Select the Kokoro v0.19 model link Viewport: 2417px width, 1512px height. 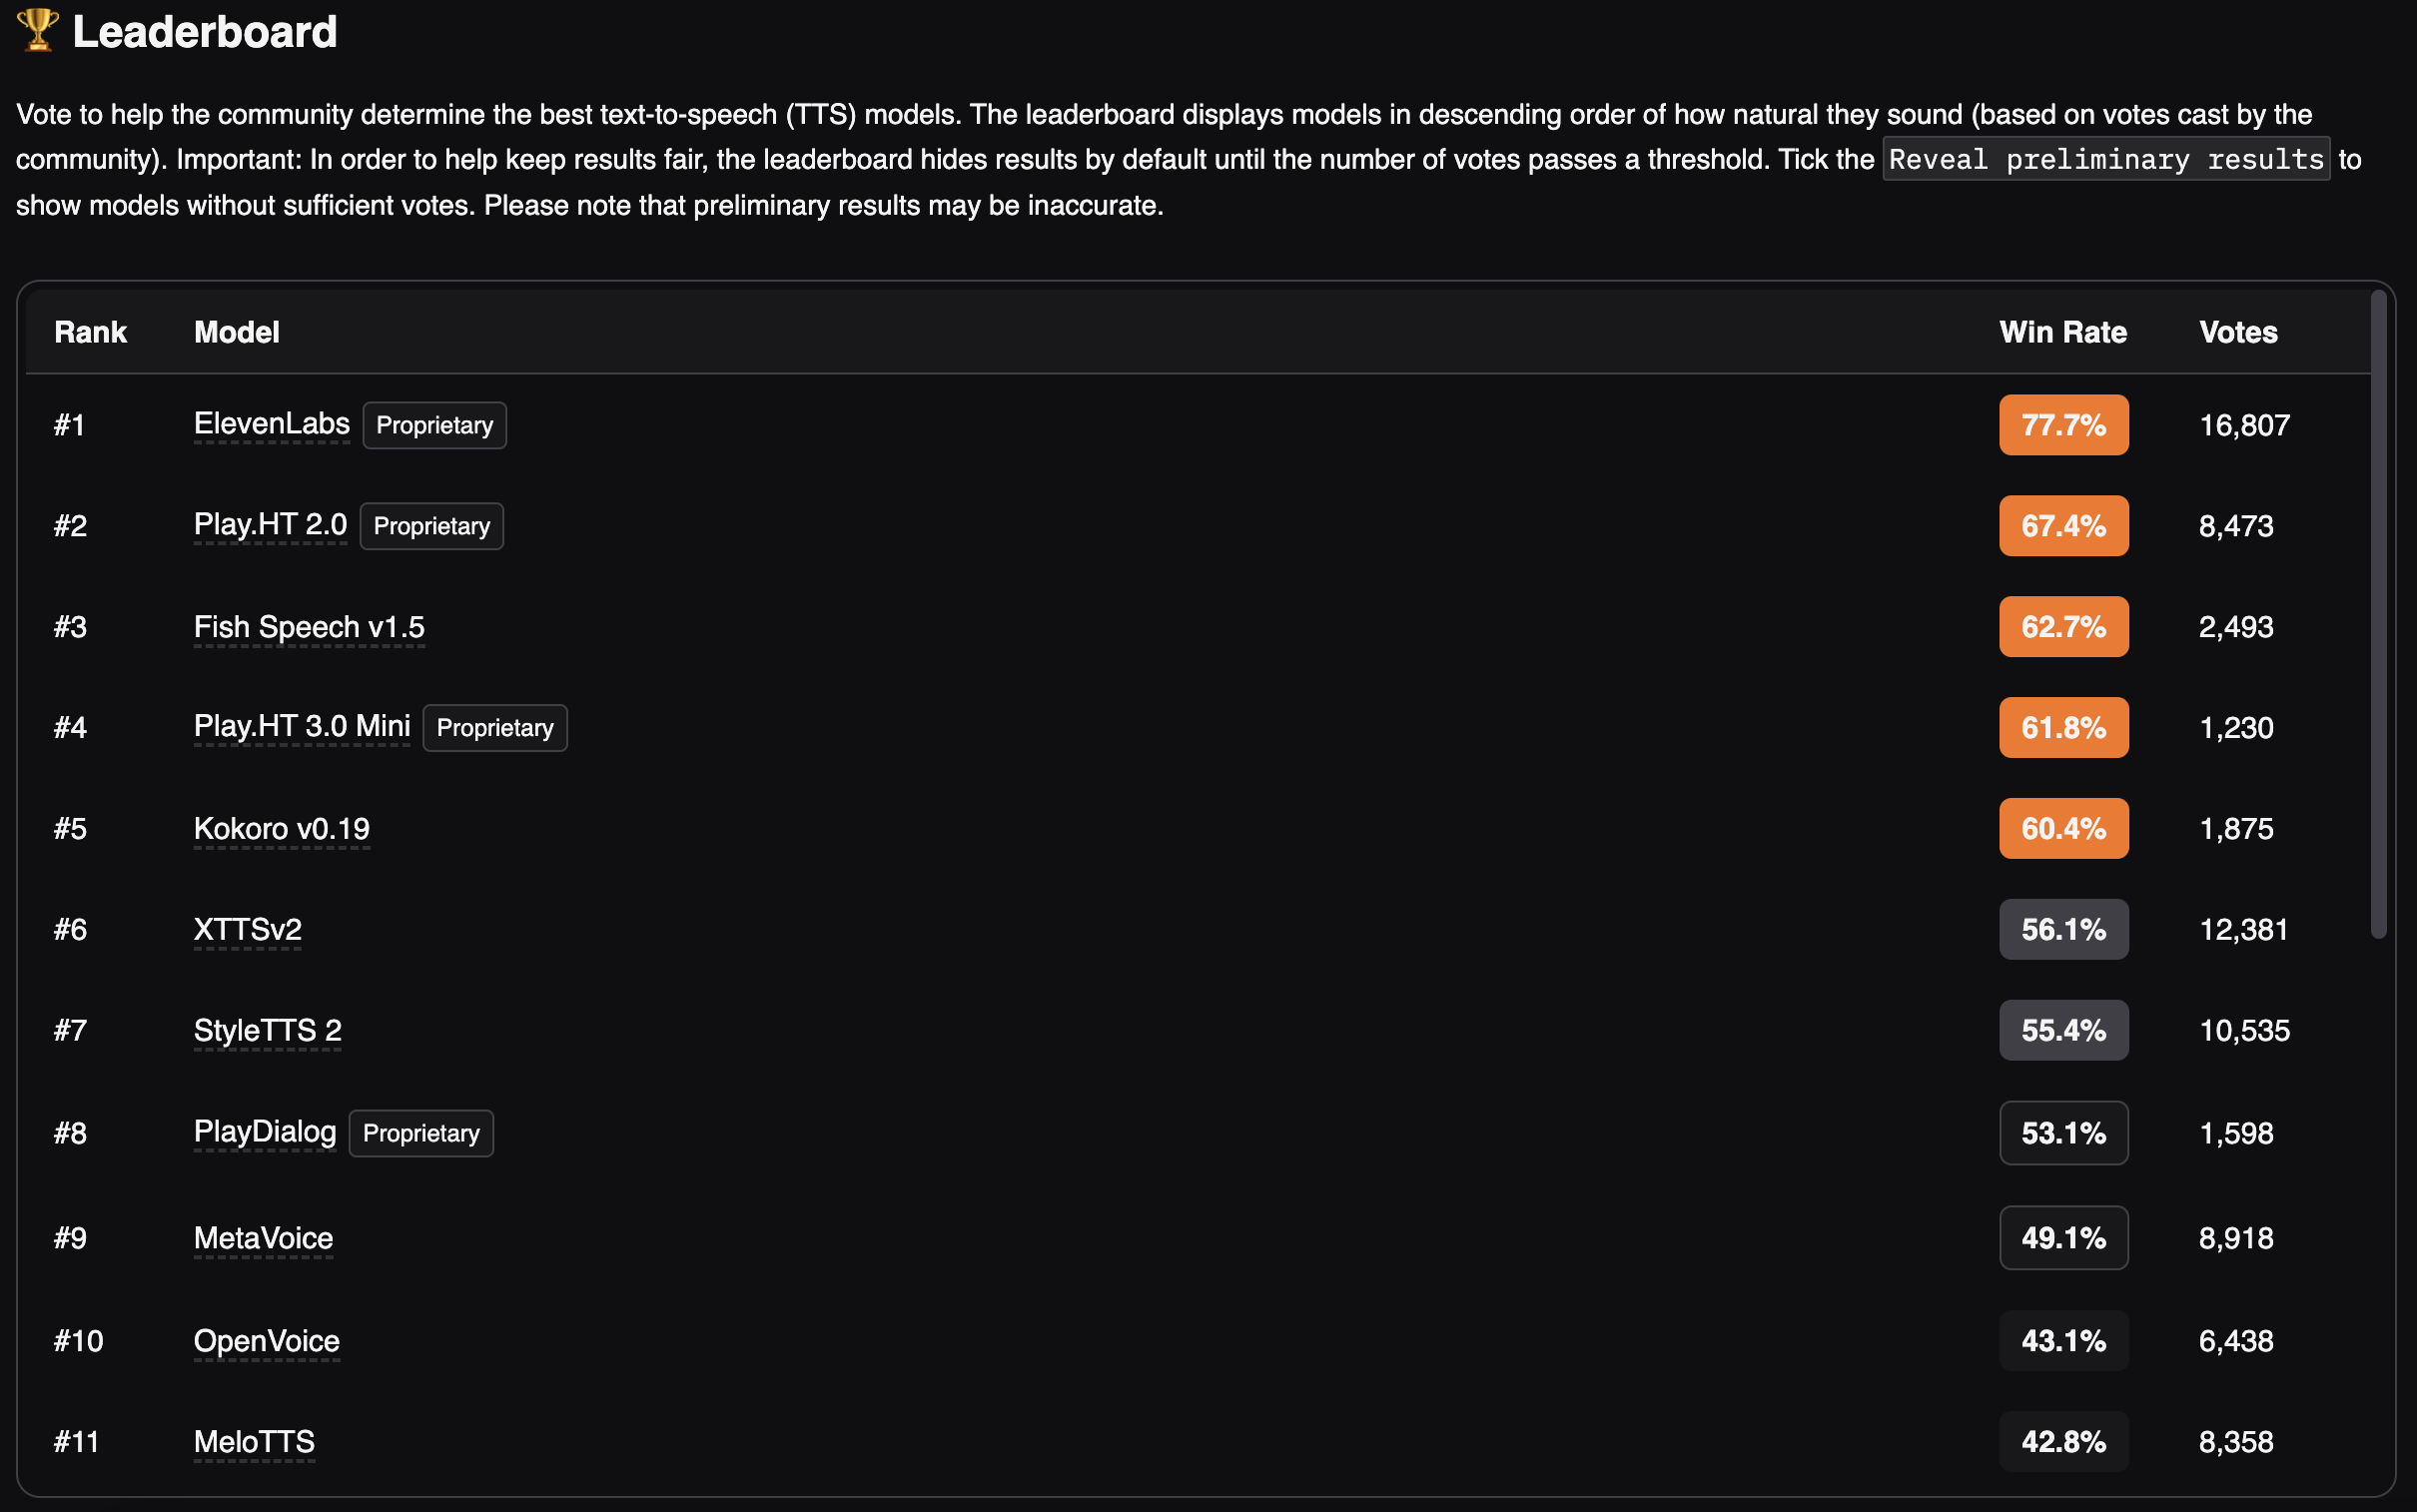(x=281, y=829)
